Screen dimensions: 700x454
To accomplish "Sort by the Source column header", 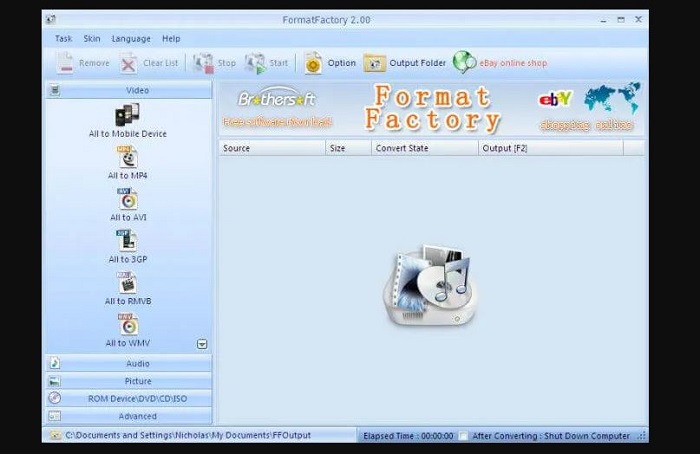I will tap(272, 148).
